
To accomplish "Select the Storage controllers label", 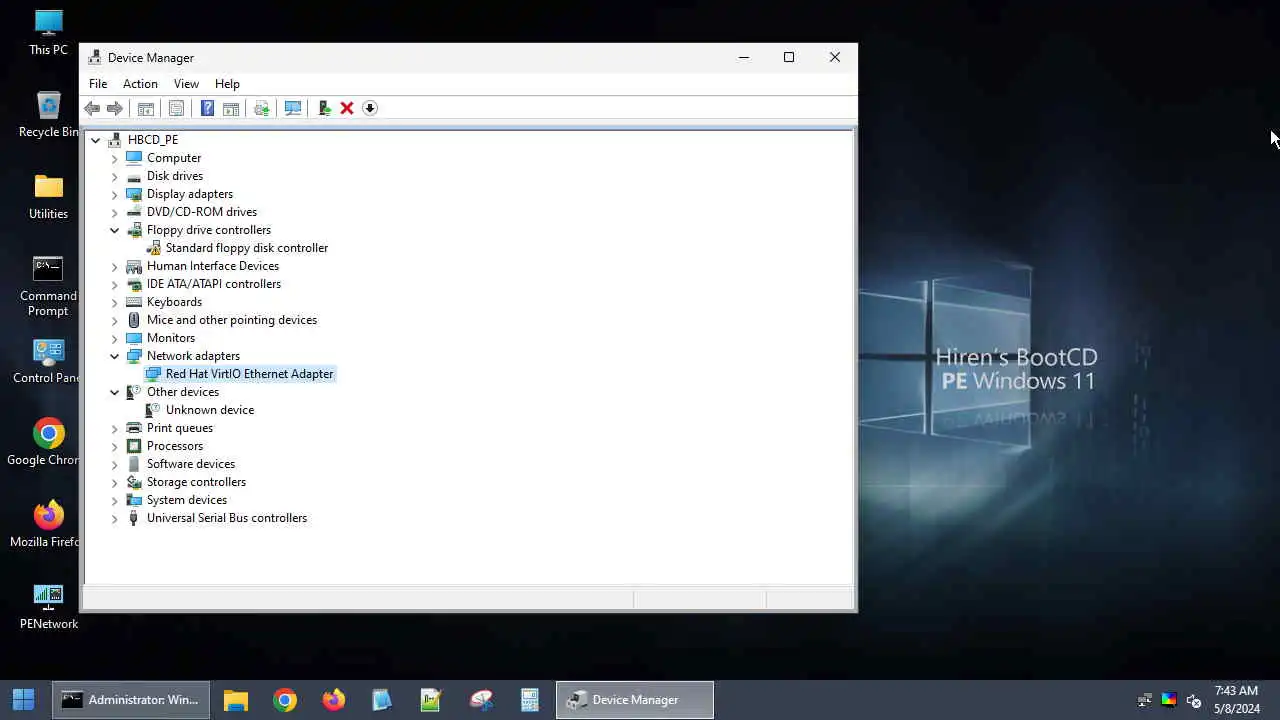I will pos(196,482).
